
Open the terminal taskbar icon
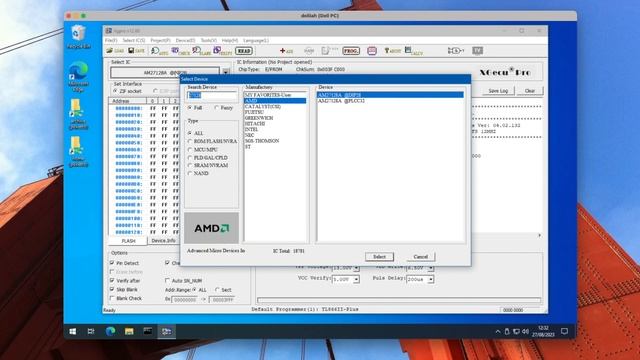tap(147, 331)
